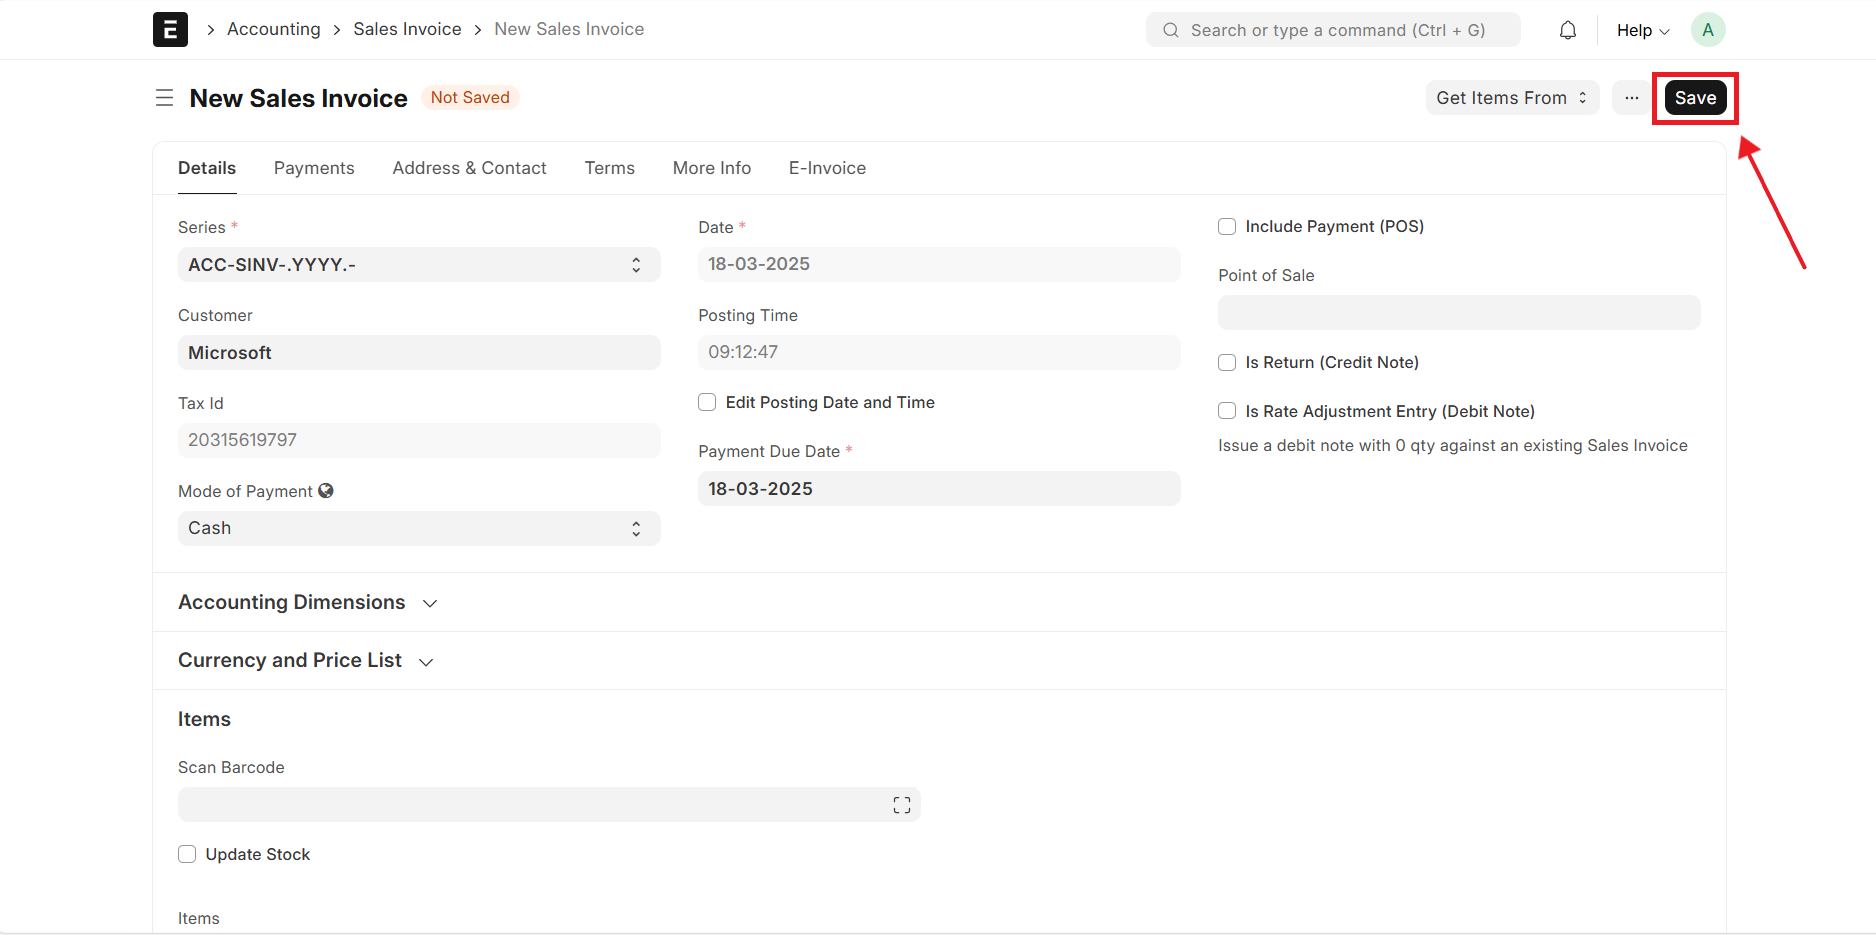Go to Sales Invoice breadcrumb link

click(407, 29)
